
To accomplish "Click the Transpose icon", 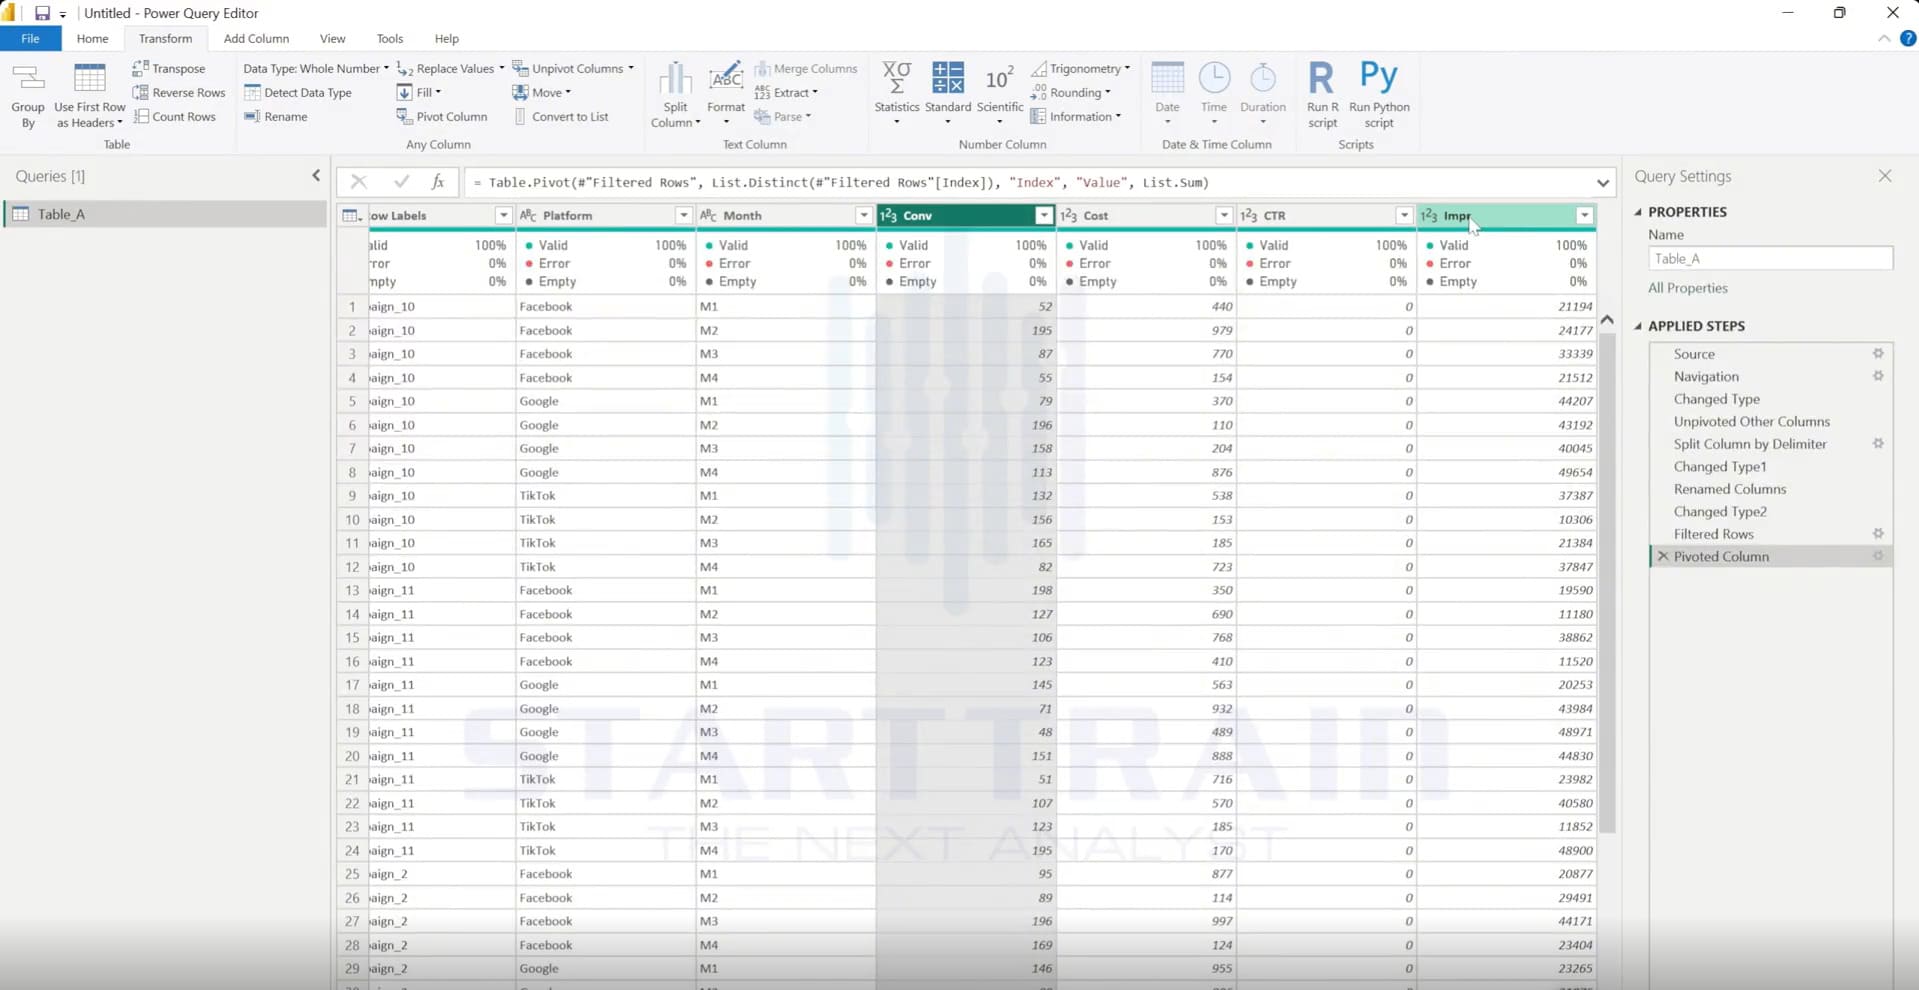I will (141, 68).
